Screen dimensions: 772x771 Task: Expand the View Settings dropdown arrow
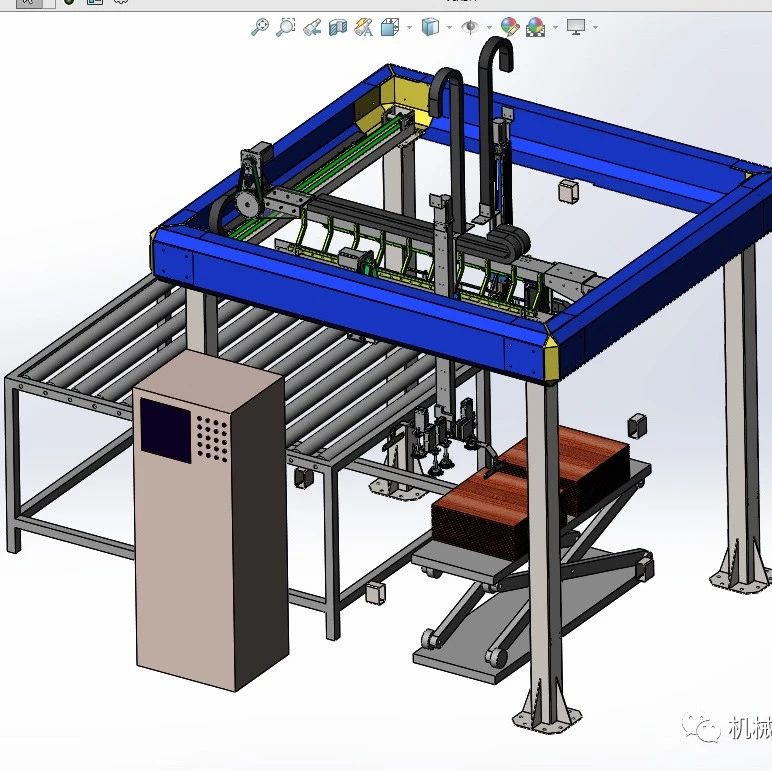point(596,28)
